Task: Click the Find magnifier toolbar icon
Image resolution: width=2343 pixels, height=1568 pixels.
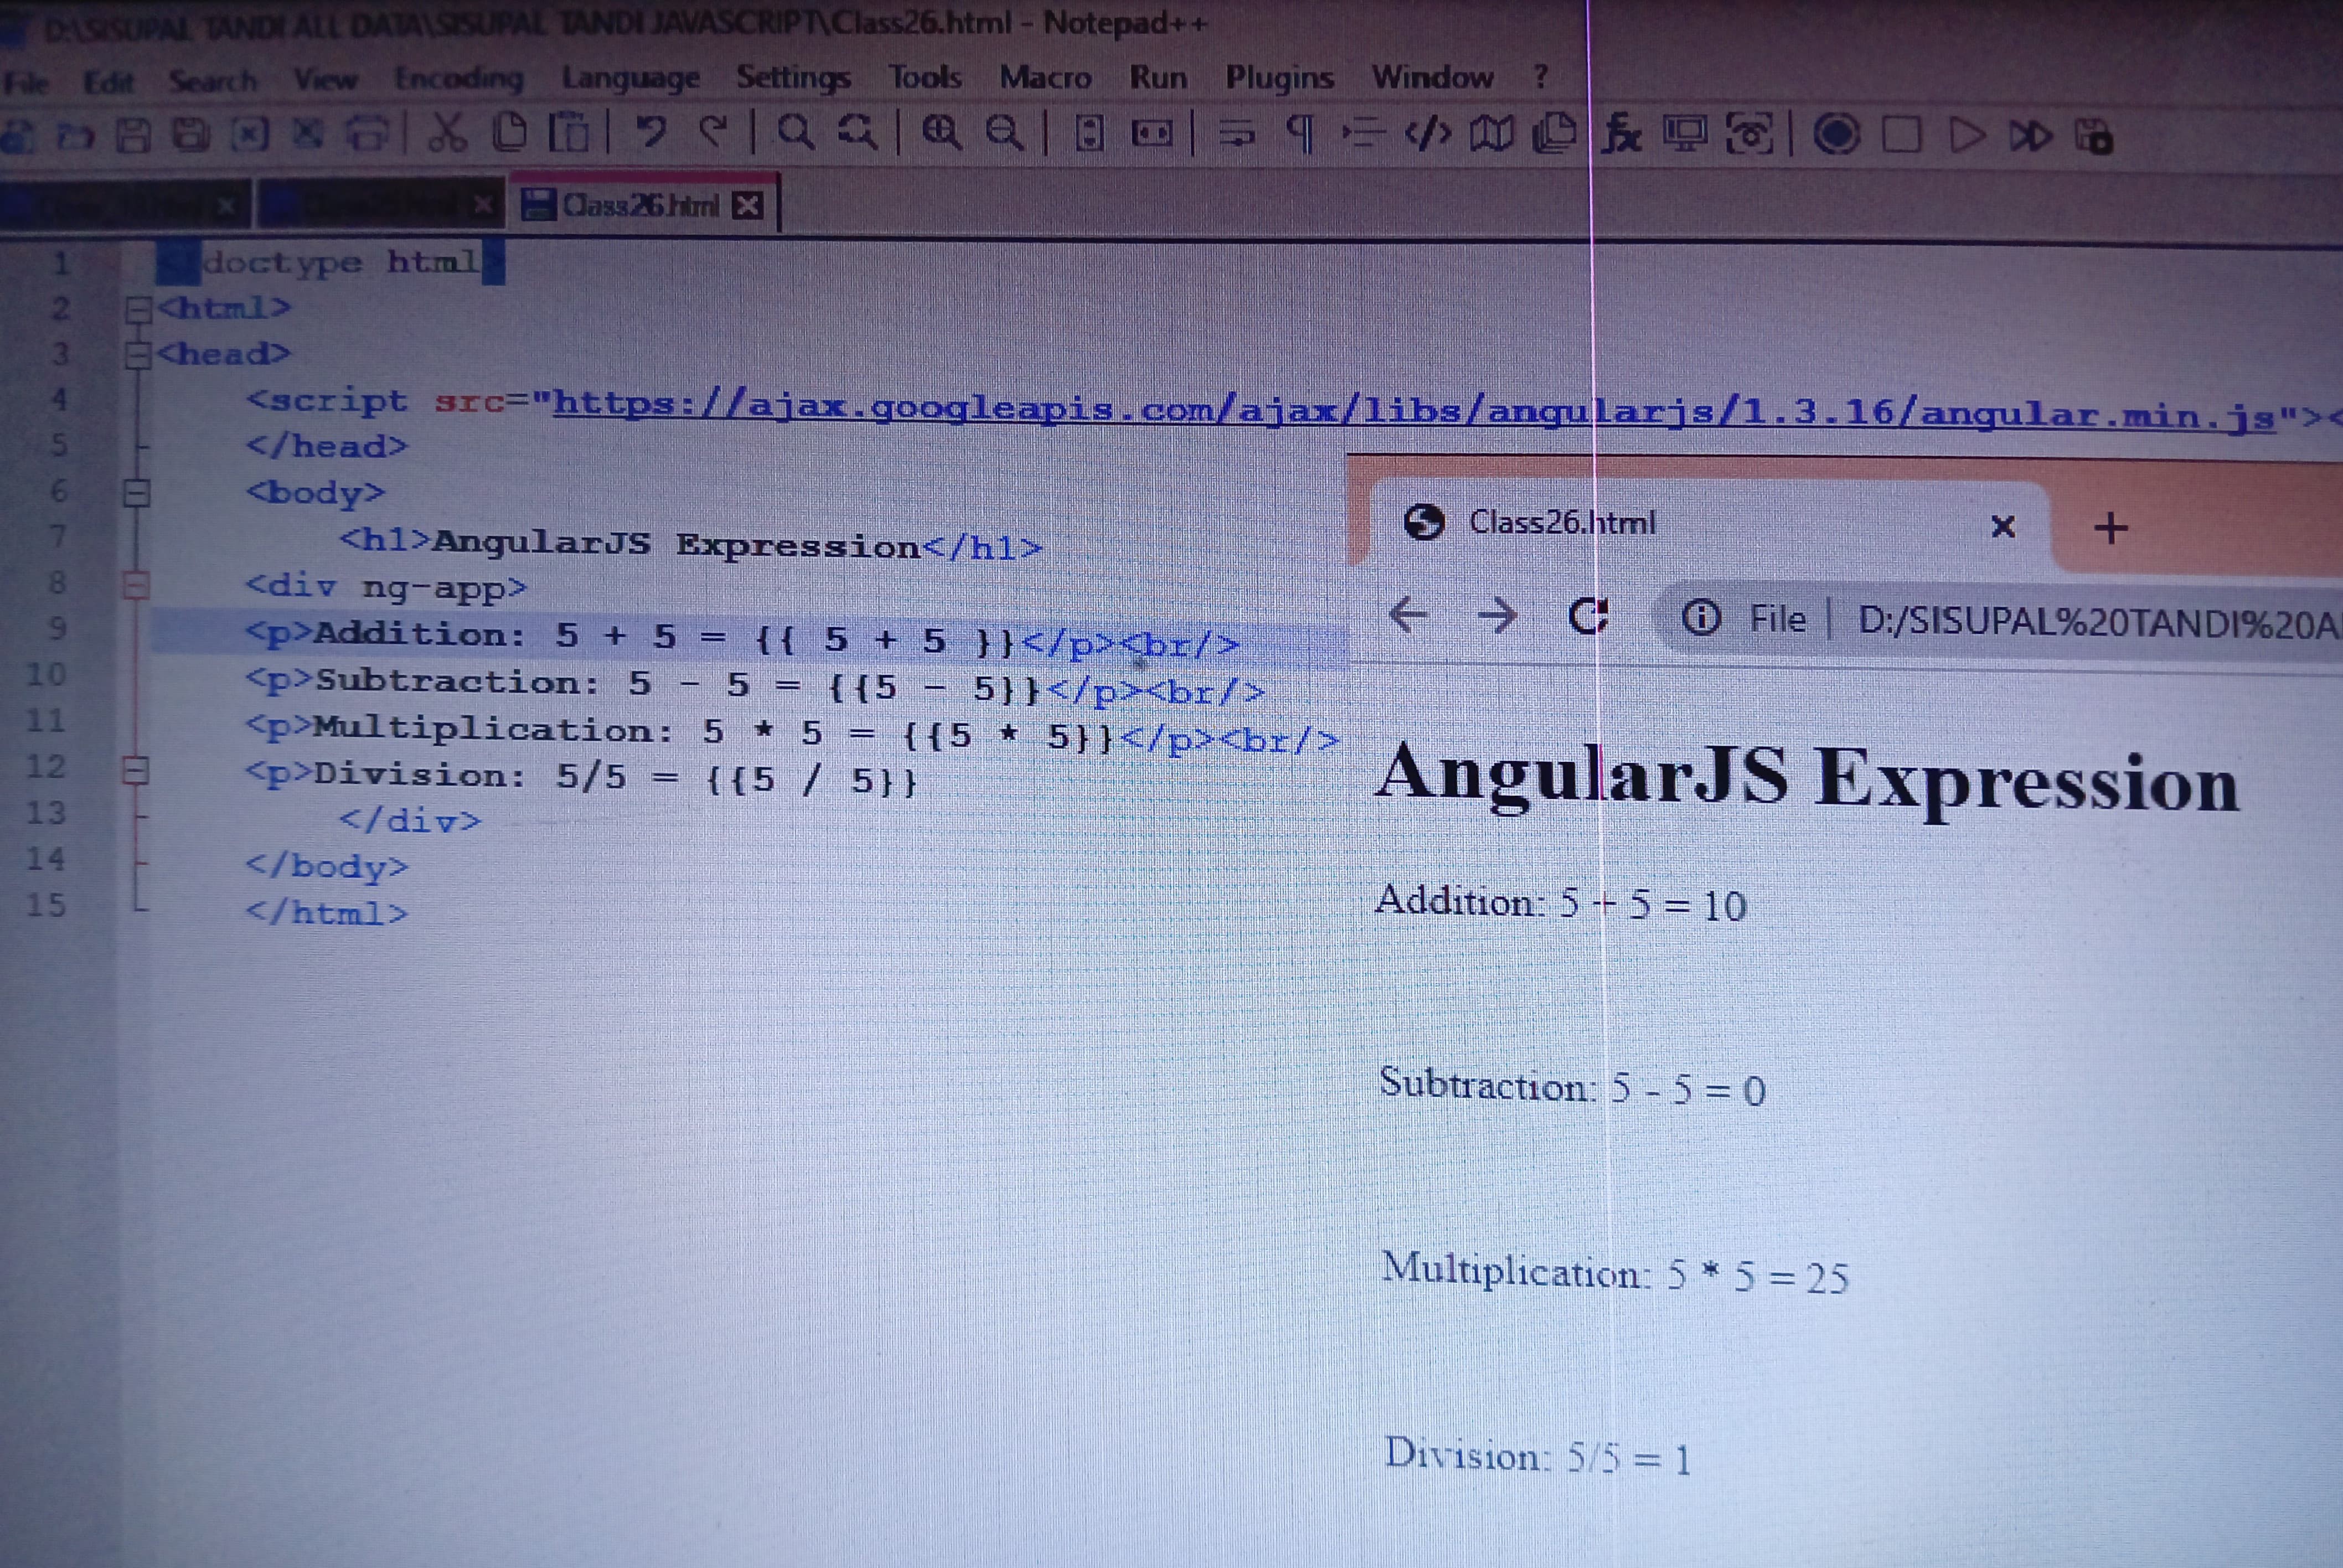Action: point(795,132)
